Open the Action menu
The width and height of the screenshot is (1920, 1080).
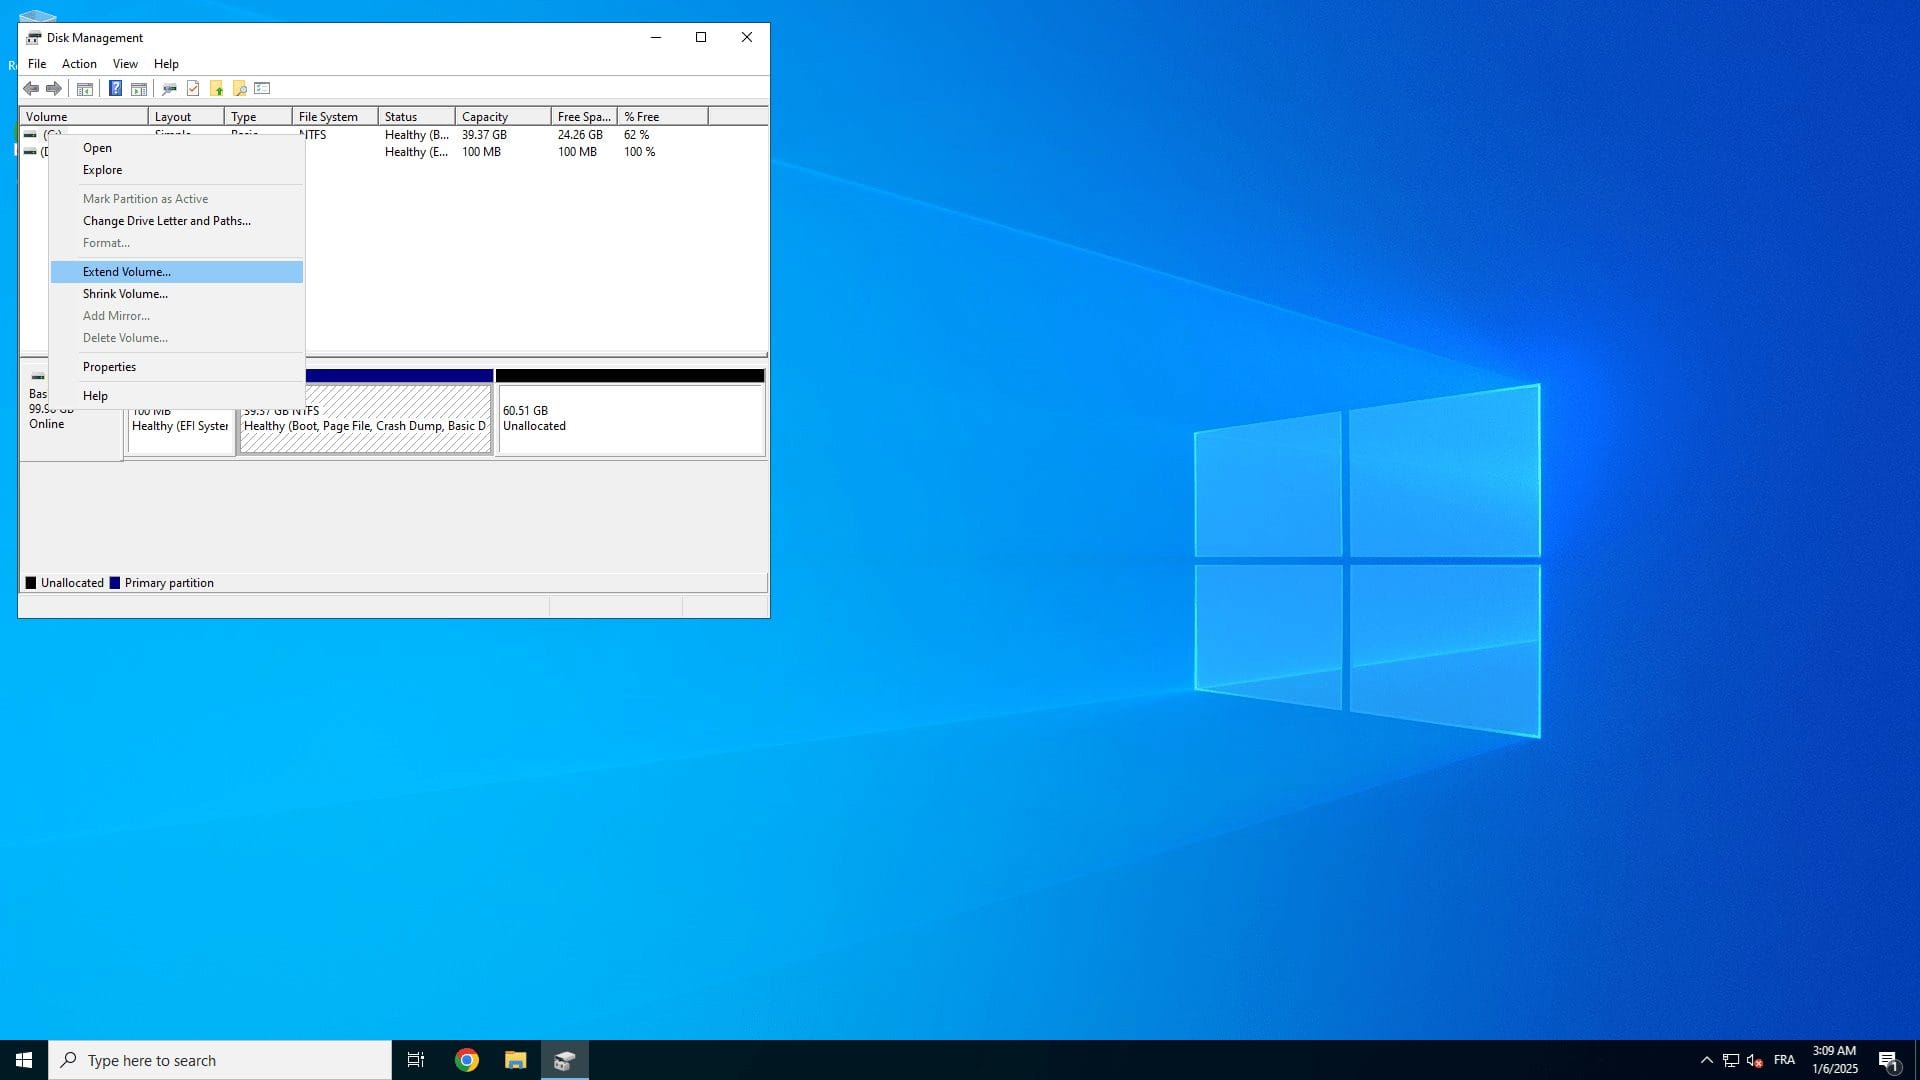(x=79, y=64)
